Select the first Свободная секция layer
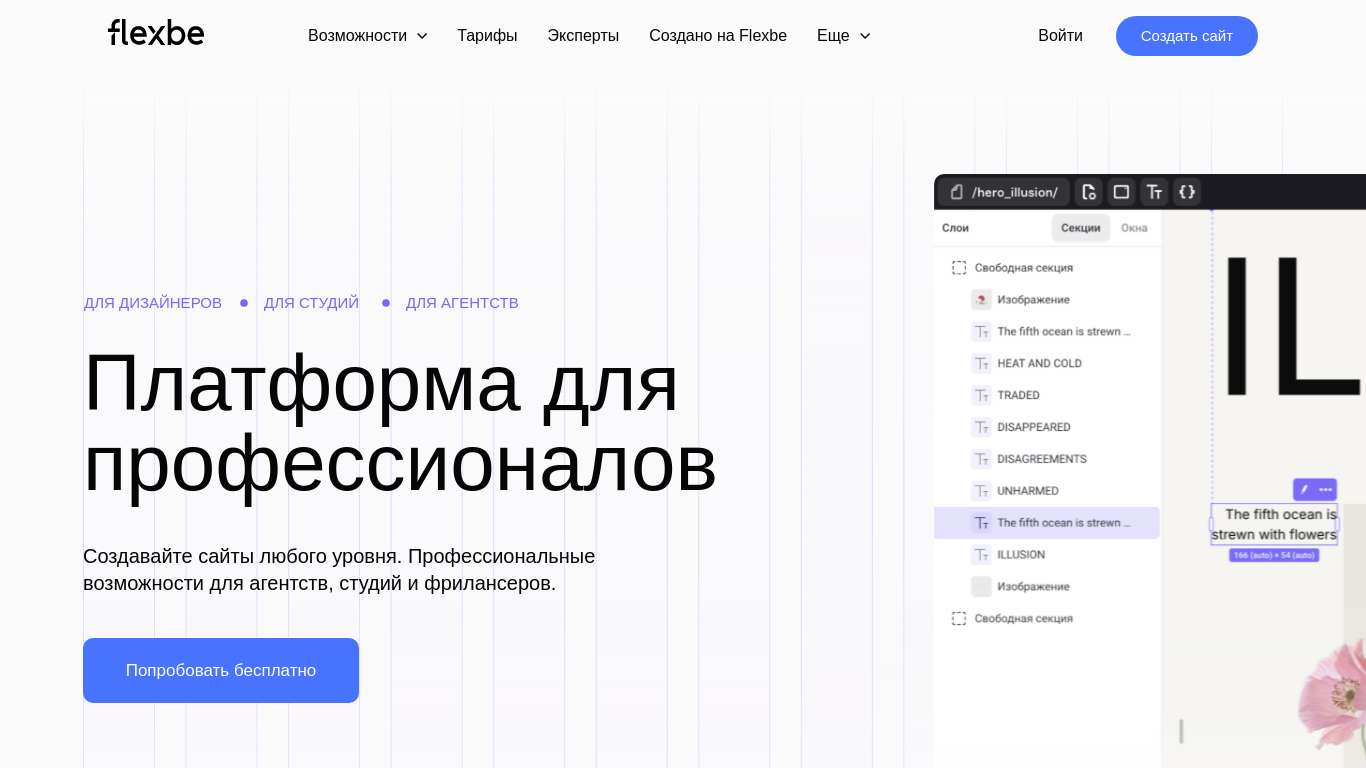The image size is (1366, 768). (x=1023, y=268)
